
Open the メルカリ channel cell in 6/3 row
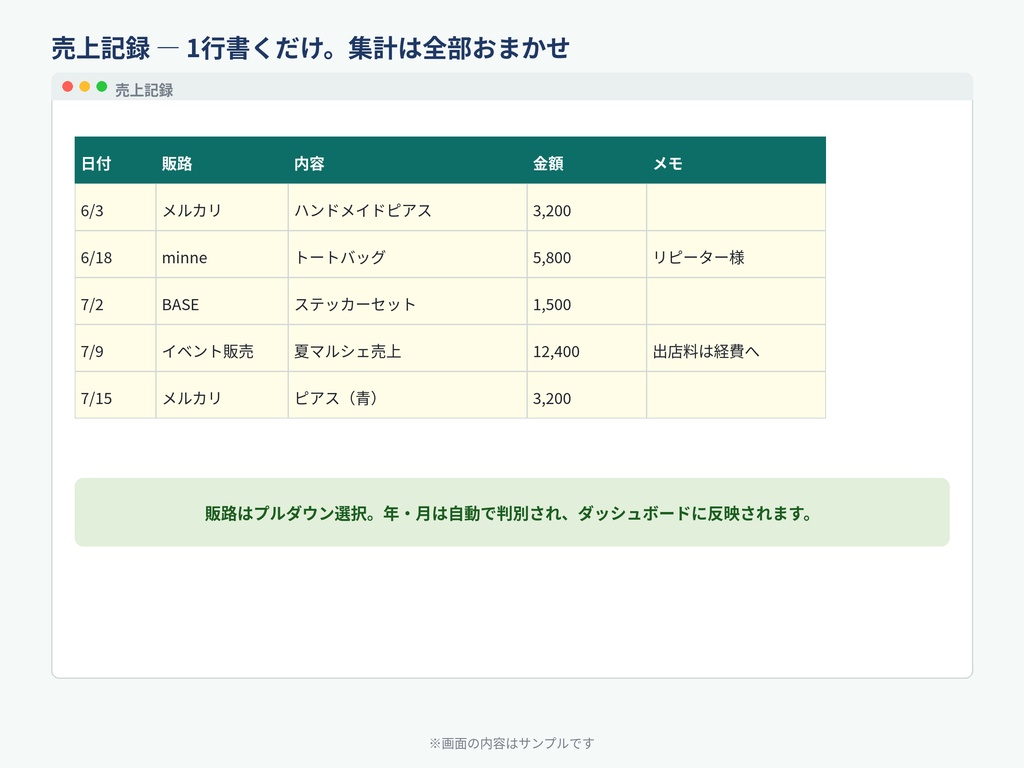[222, 208]
